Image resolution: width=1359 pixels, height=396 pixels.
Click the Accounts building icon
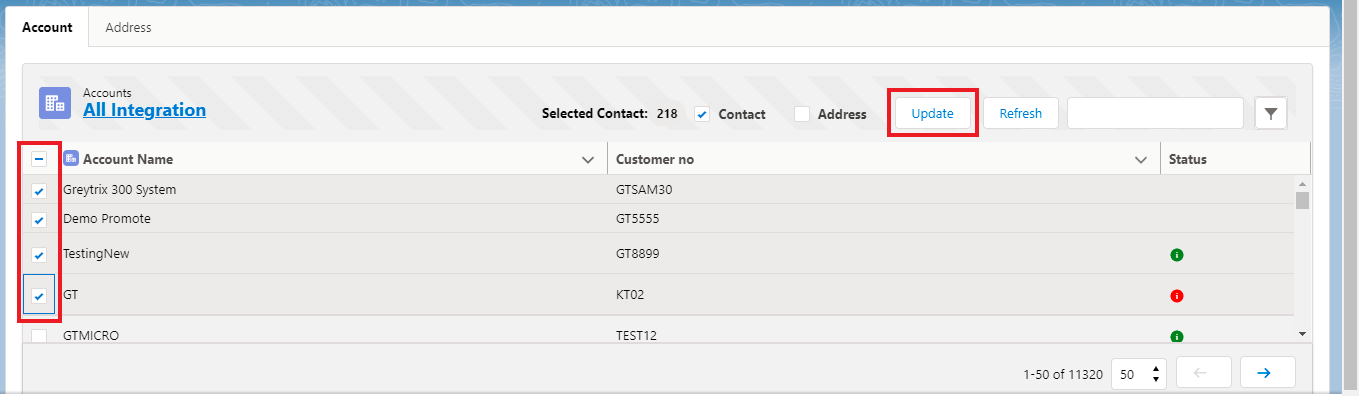[55, 102]
